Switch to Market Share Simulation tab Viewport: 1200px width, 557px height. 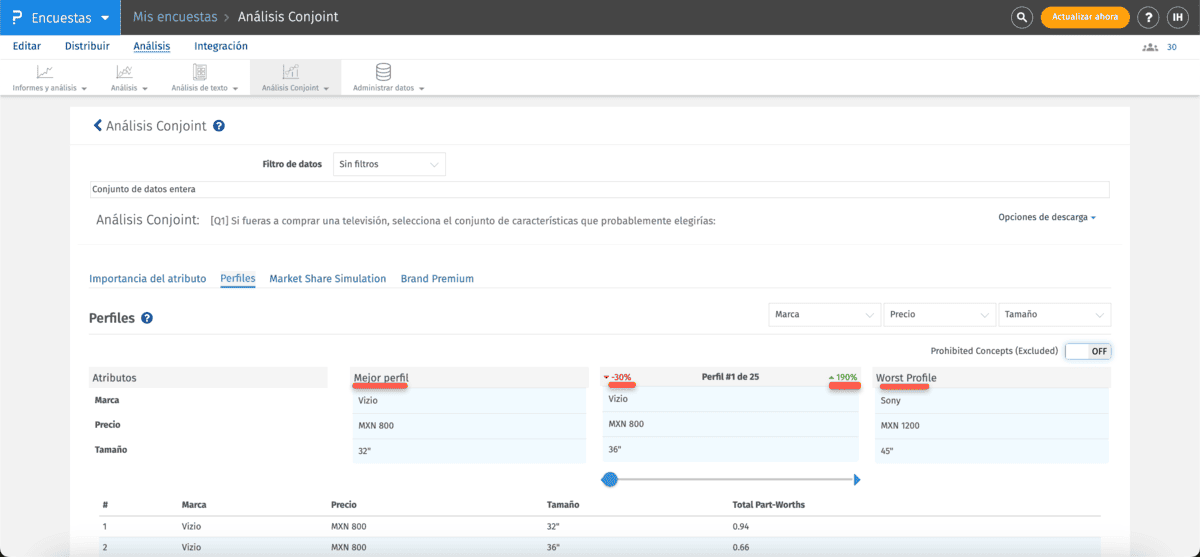327,279
